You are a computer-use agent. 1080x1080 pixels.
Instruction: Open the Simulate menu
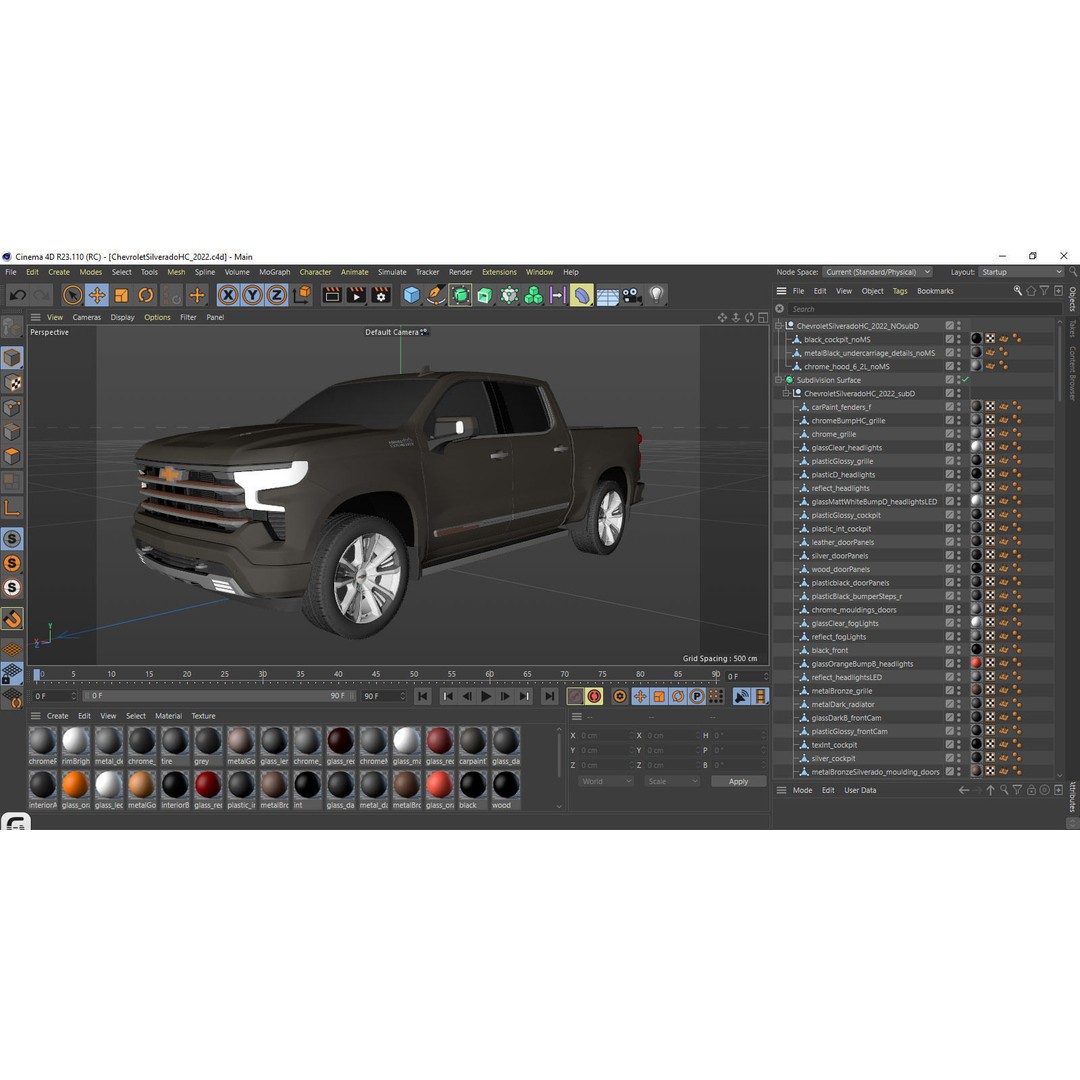pyautogui.click(x=392, y=272)
